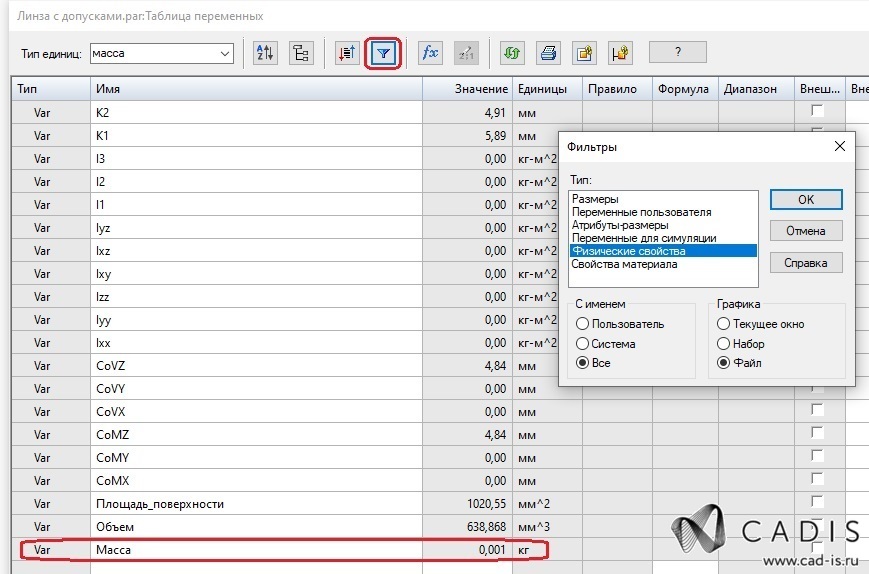This screenshot has height=574, width=869.
Task: Close the Фильтры dialog with X
Action: pos(840,146)
